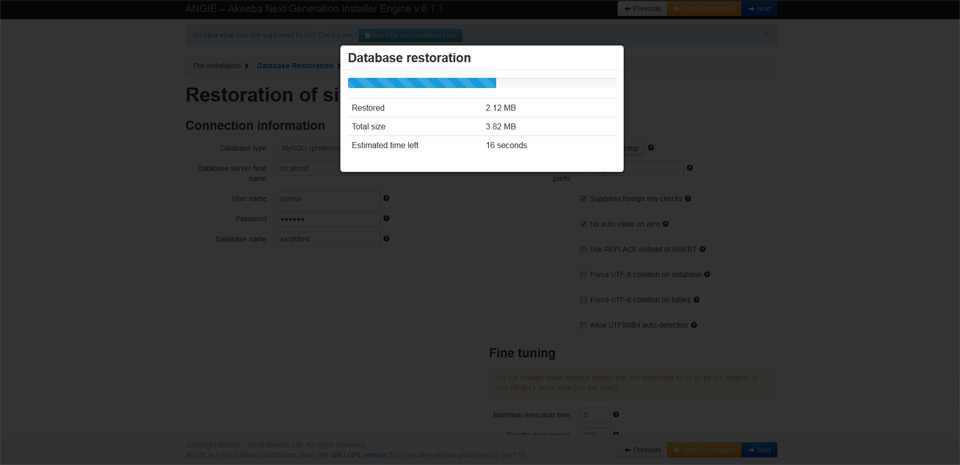Image resolution: width=960 pixels, height=465 pixels.
Task: Click help icon beside the existing tables backup dropdown
Action: [651, 147]
